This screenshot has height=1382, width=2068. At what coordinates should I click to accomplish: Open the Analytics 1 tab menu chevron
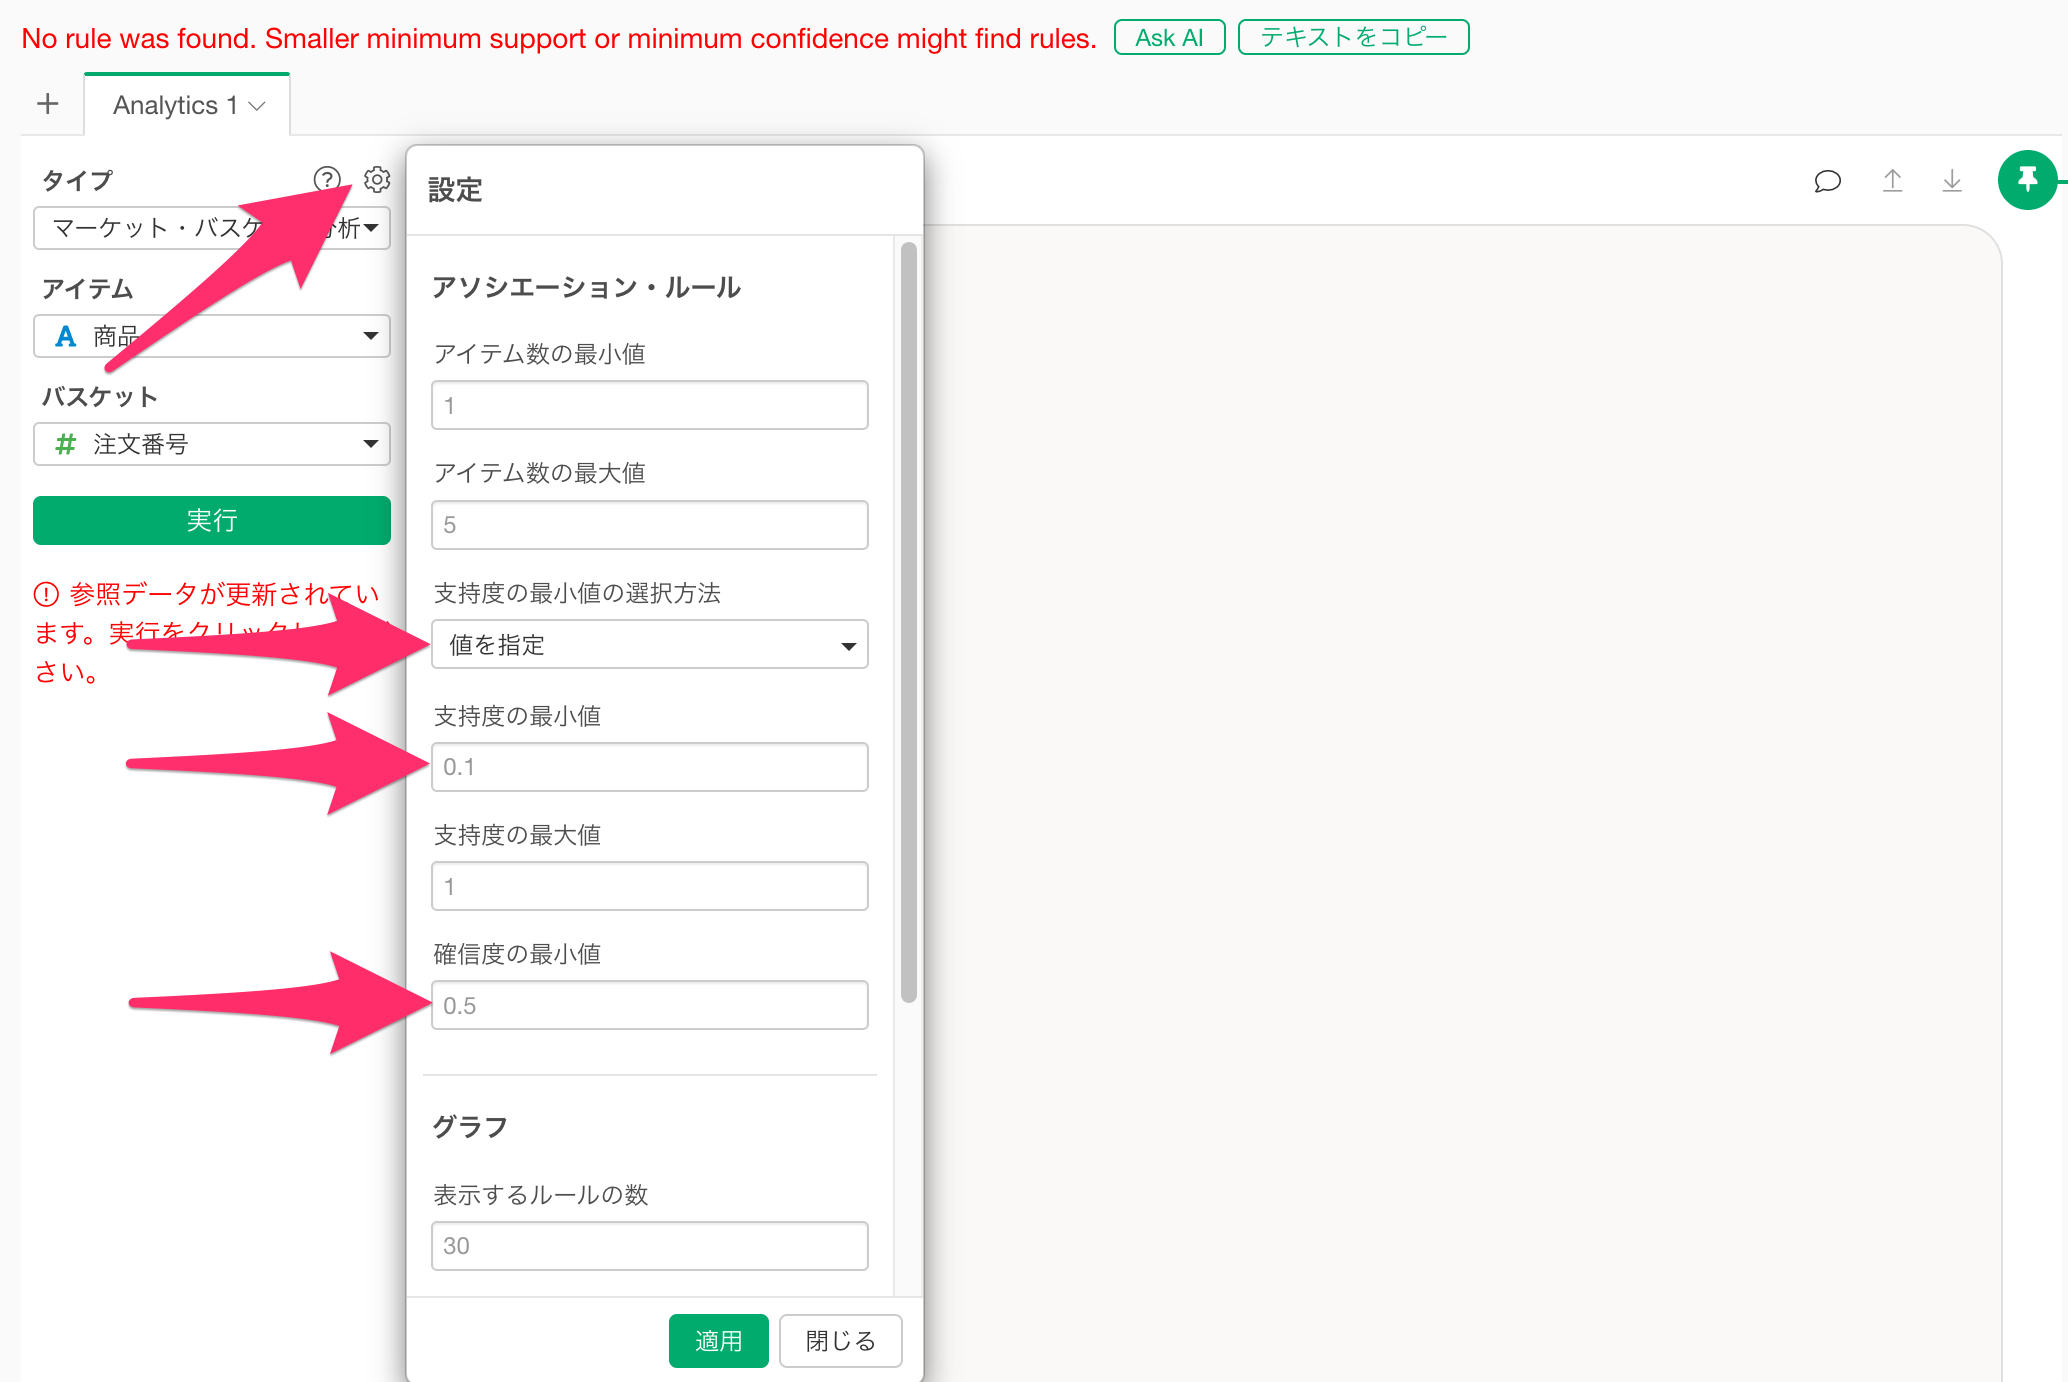[257, 106]
